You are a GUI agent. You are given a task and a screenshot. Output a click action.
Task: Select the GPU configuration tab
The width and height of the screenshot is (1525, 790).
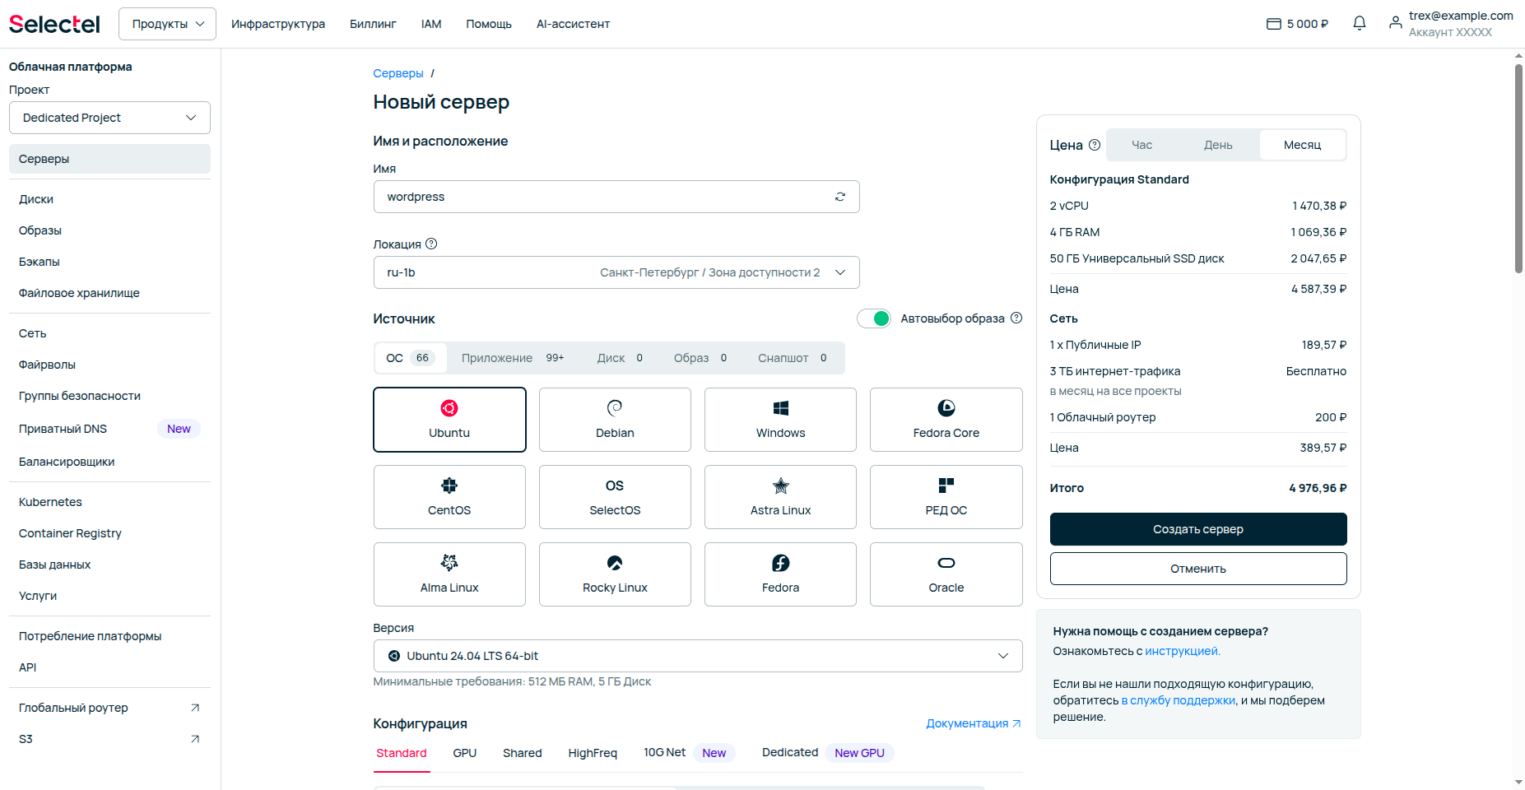click(465, 753)
